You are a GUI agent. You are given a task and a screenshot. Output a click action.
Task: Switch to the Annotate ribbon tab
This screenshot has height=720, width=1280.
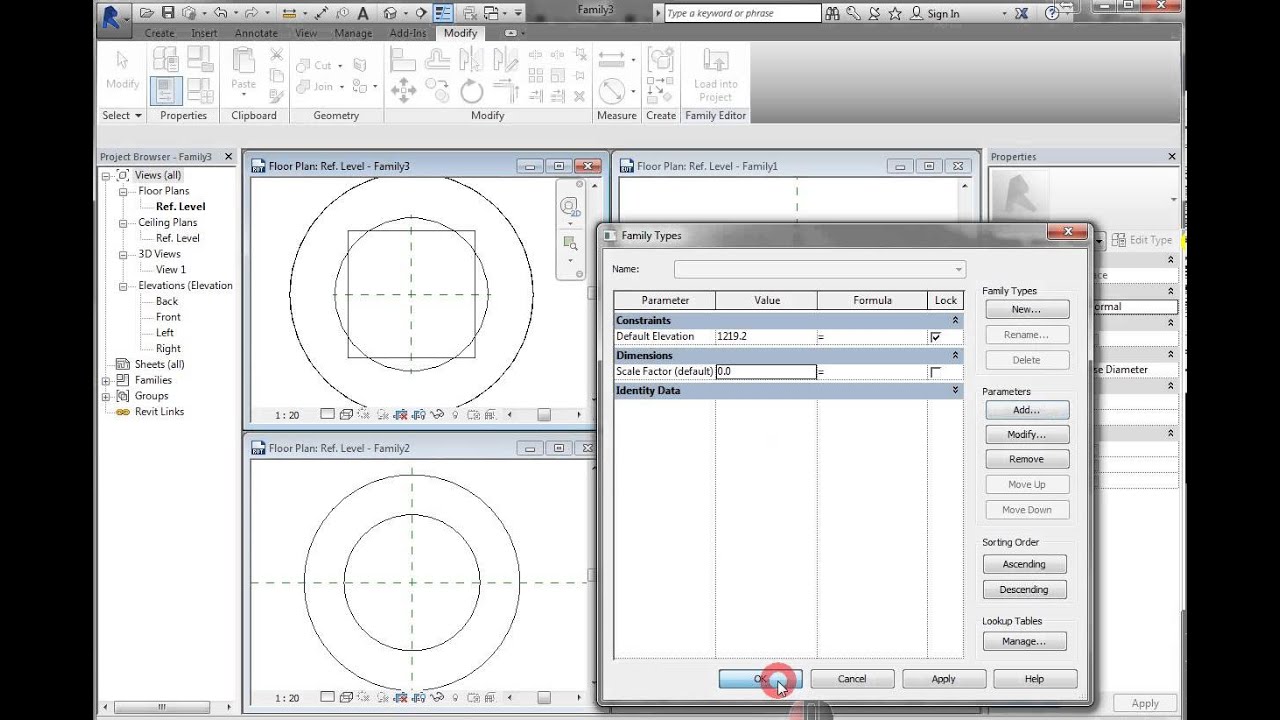pyautogui.click(x=256, y=33)
